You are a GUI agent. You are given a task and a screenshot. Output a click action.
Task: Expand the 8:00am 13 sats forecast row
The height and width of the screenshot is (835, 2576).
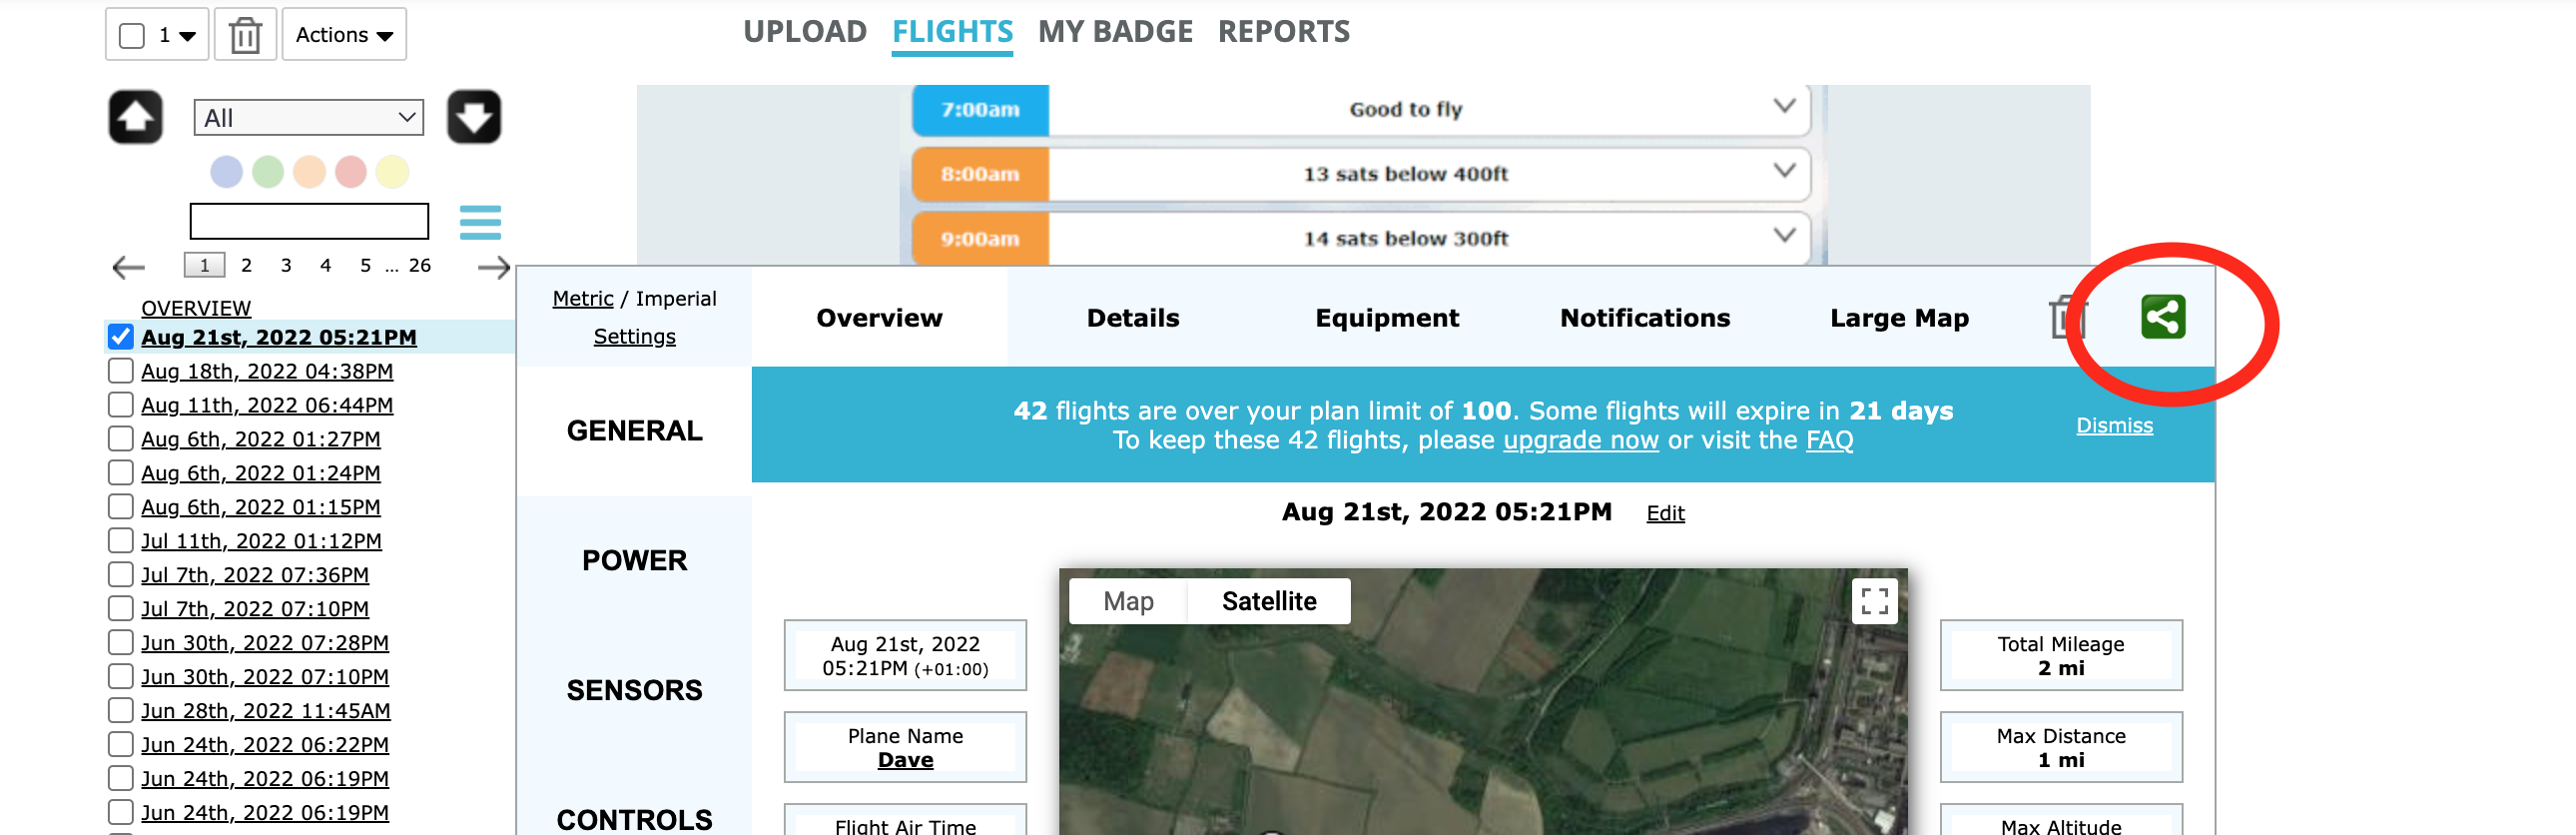(1784, 171)
